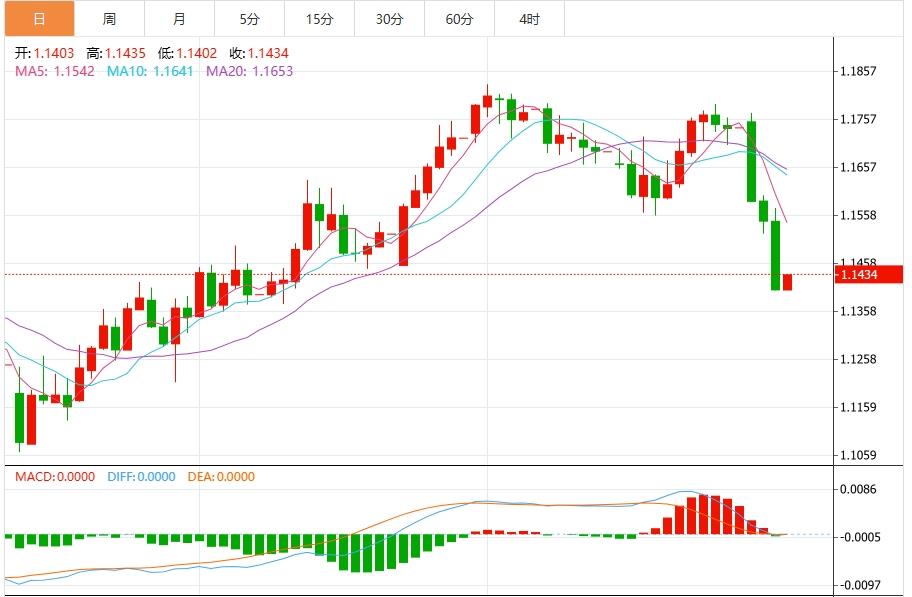Click the 收 closing price value
The width and height of the screenshot is (912, 597).
coord(263,52)
